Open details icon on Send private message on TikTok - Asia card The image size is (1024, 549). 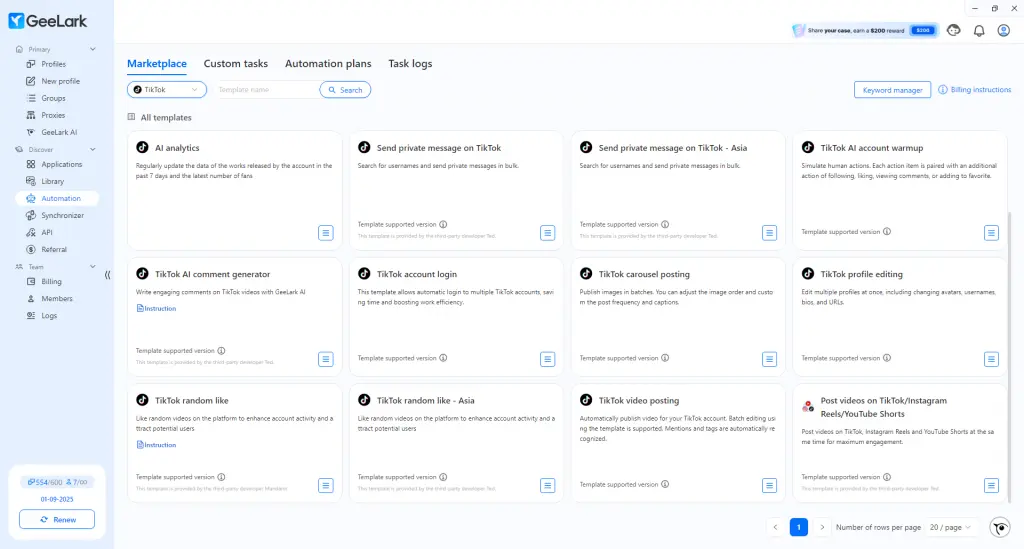(x=769, y=232)
